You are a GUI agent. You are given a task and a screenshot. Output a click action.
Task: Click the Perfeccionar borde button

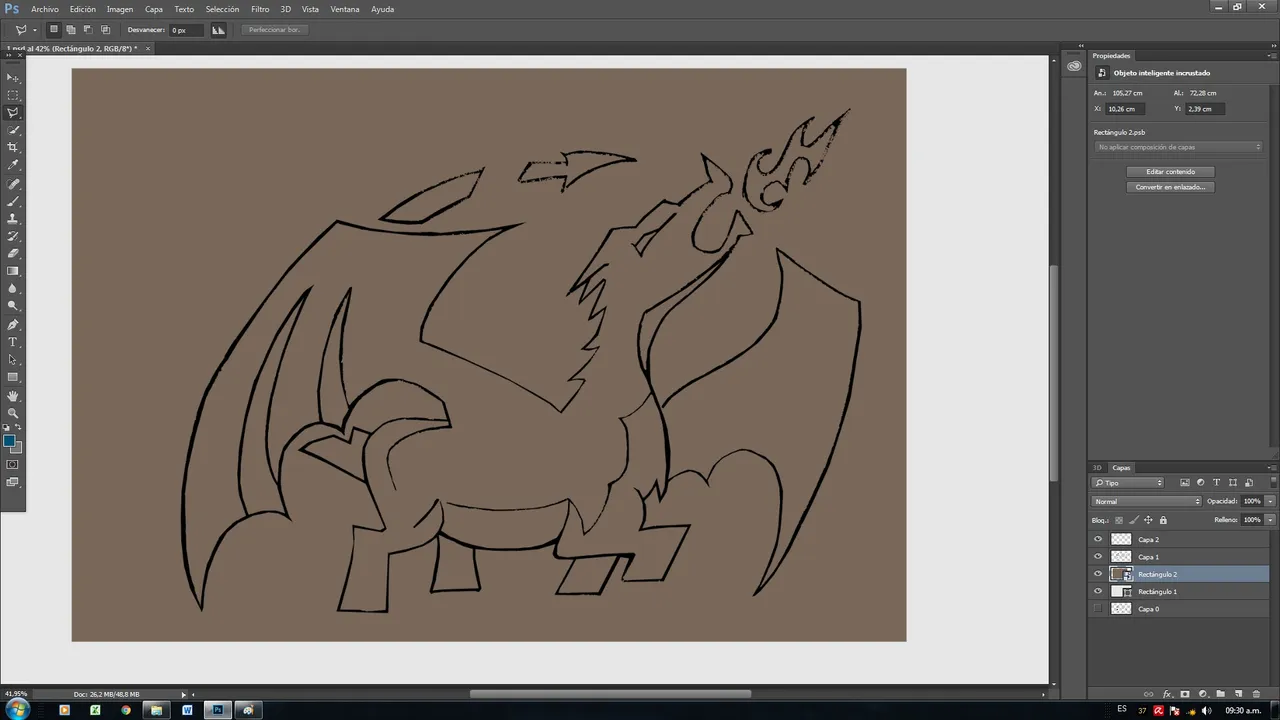pyautogui.click(x=274, y=30)
